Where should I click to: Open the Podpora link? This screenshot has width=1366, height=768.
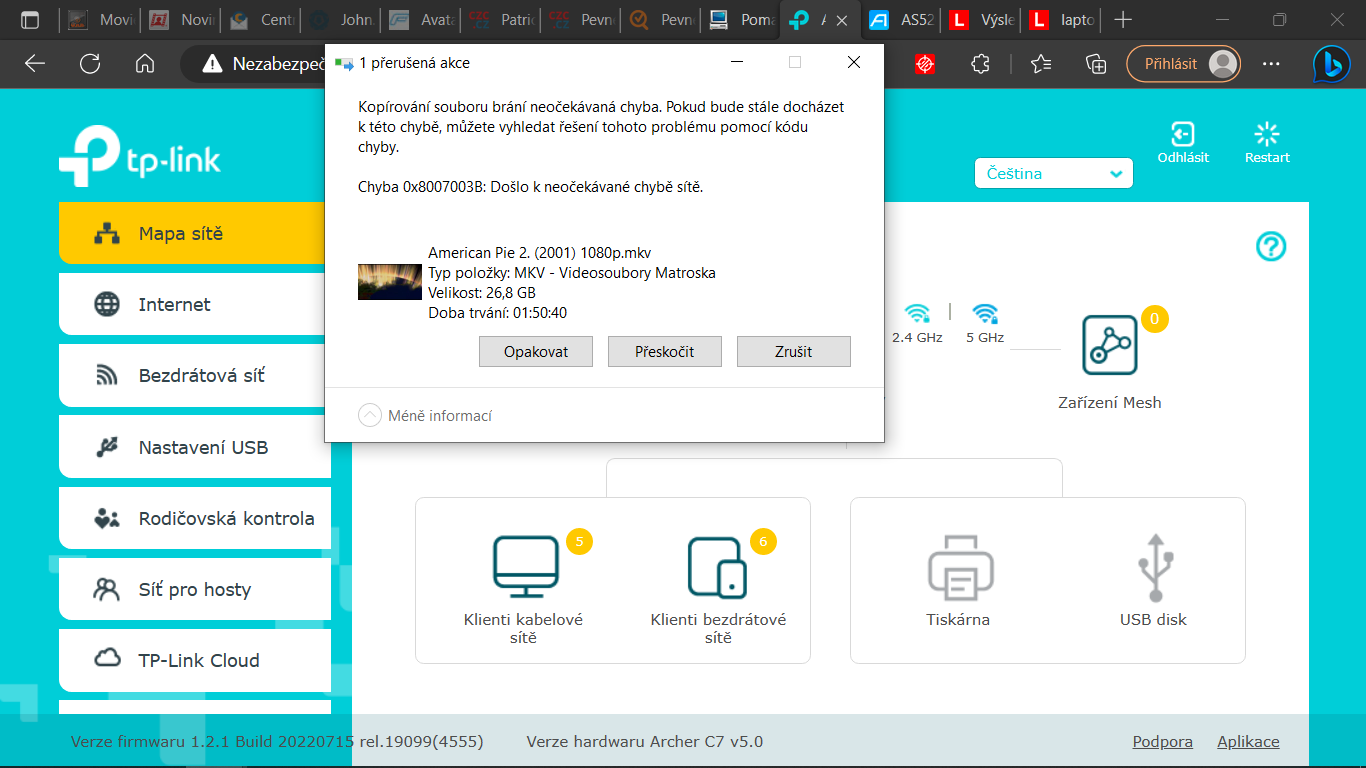[x=1162, y=742]
